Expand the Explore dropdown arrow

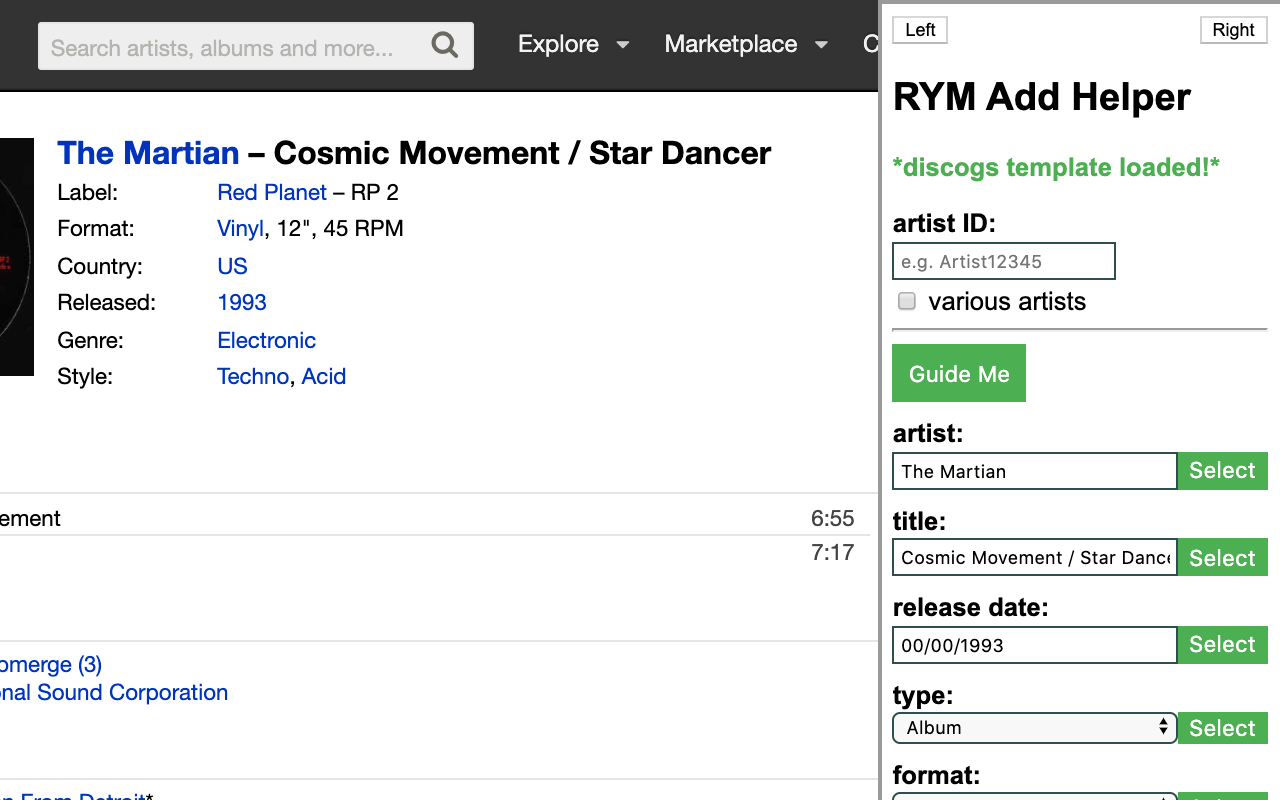coord(623,45)
